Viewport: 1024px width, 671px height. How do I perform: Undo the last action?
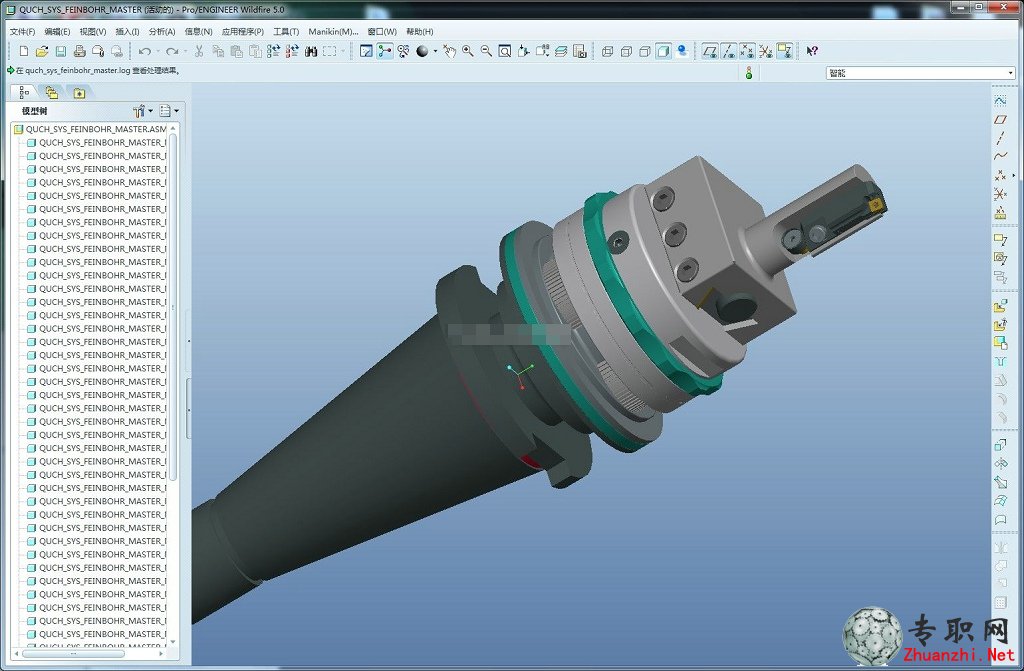click(144, 51)
